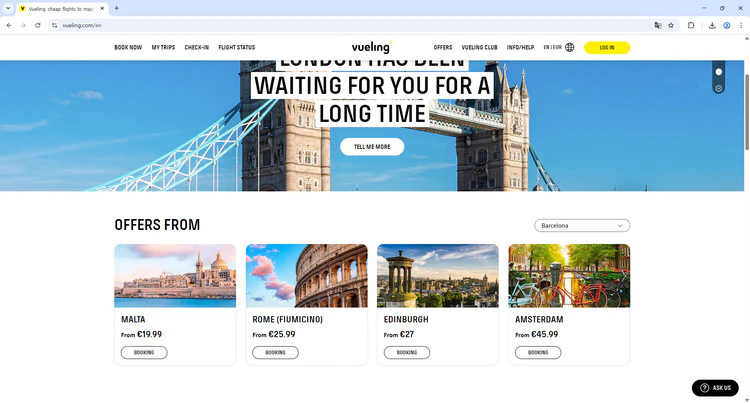Click the Amsterdam bicycles offer thumbnail
Screen dimensions: 750x403
tap(569, 276)
